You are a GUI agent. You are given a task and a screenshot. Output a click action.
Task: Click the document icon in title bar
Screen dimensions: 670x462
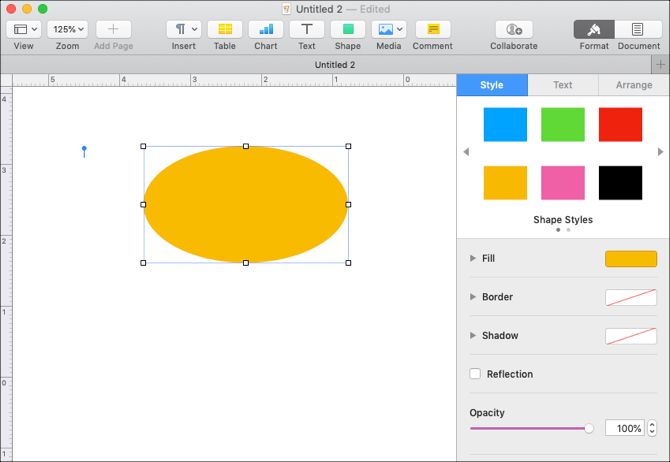coord(286,9)
